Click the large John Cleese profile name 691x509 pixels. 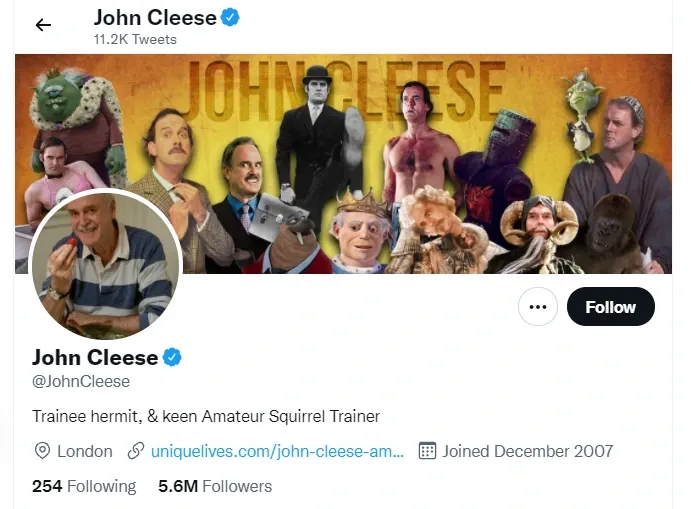95,357
